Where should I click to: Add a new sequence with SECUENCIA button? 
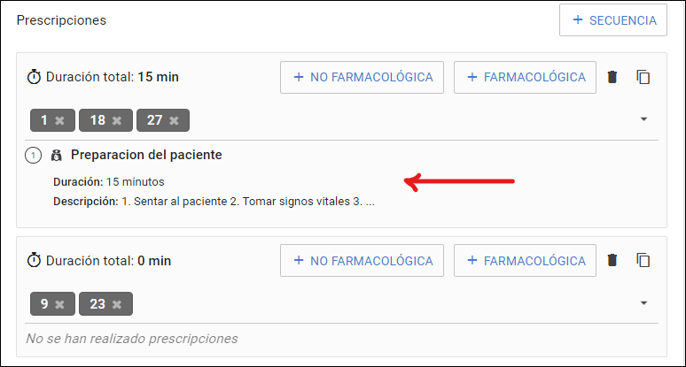pyautogui.click(x=613, y=20)
